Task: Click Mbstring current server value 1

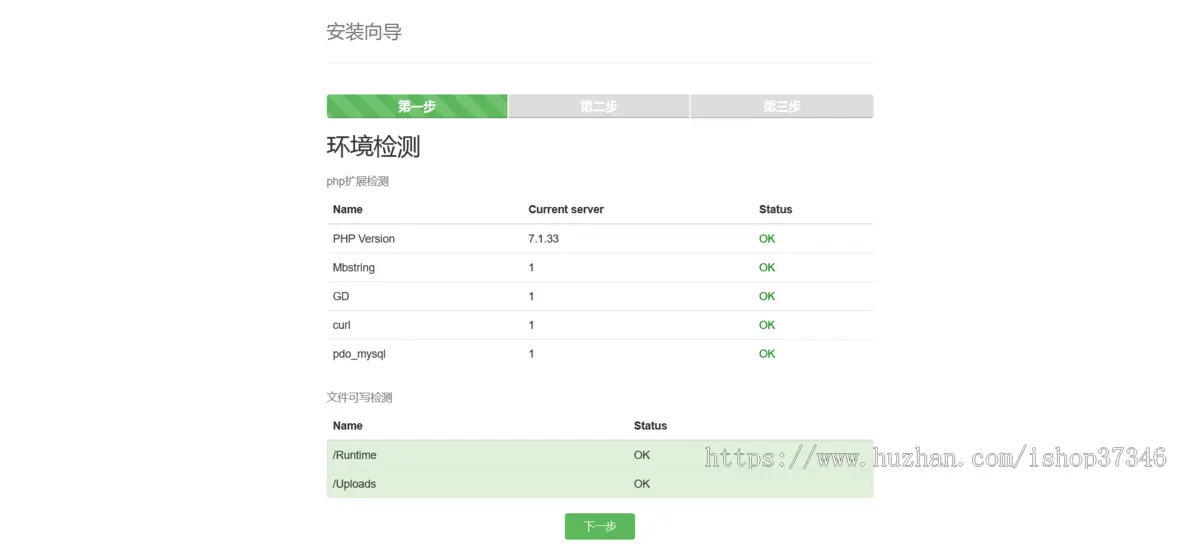Action: (x=531, y=267)
